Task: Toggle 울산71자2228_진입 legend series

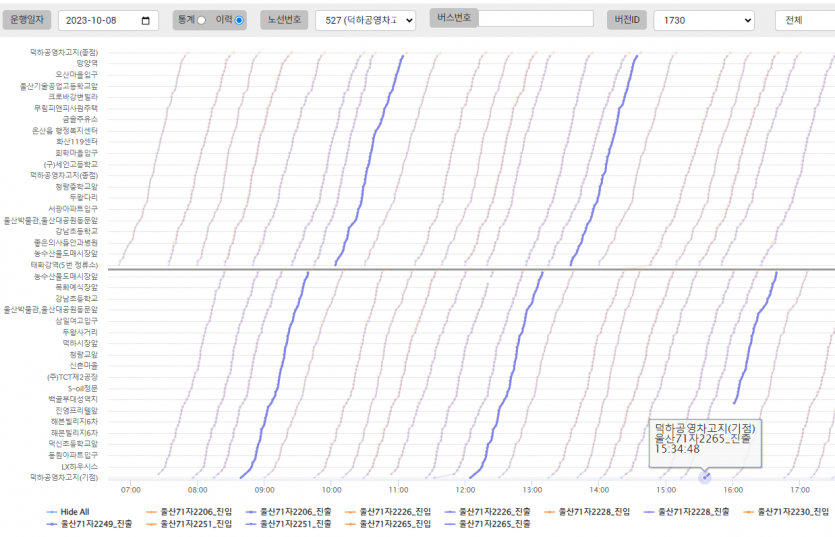Action: pyautogui.click(x=594, y=511)
